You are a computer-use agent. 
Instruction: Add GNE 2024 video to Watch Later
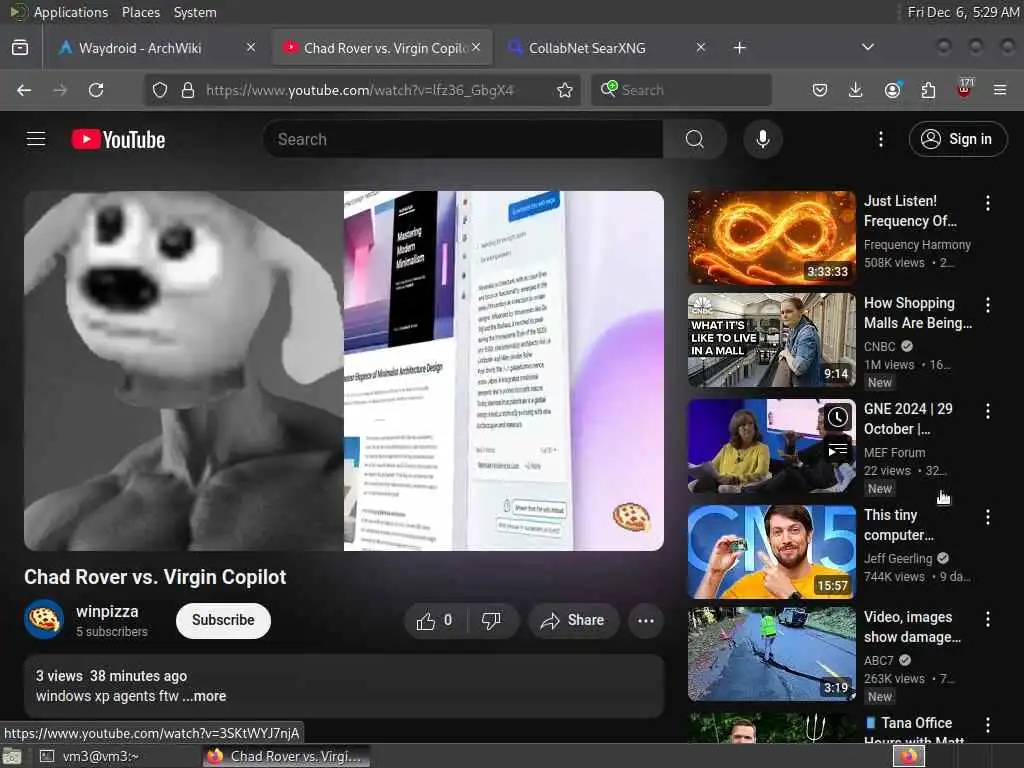[837, 417]
